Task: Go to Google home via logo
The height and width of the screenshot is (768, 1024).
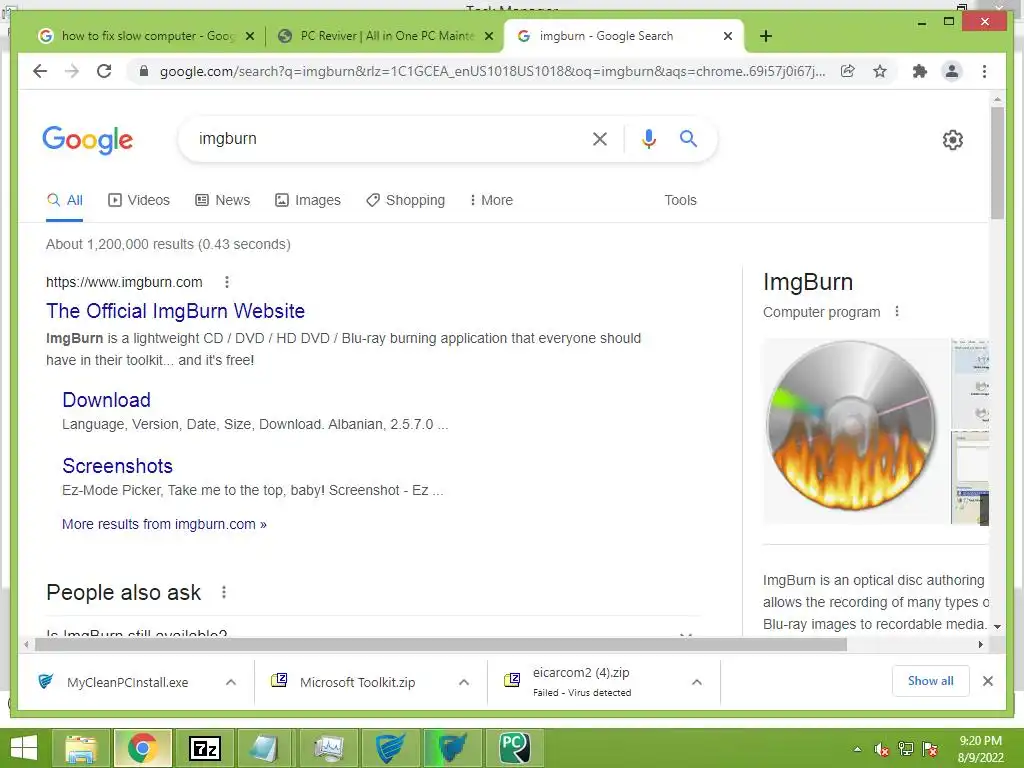Action: (x=88, y=140)
